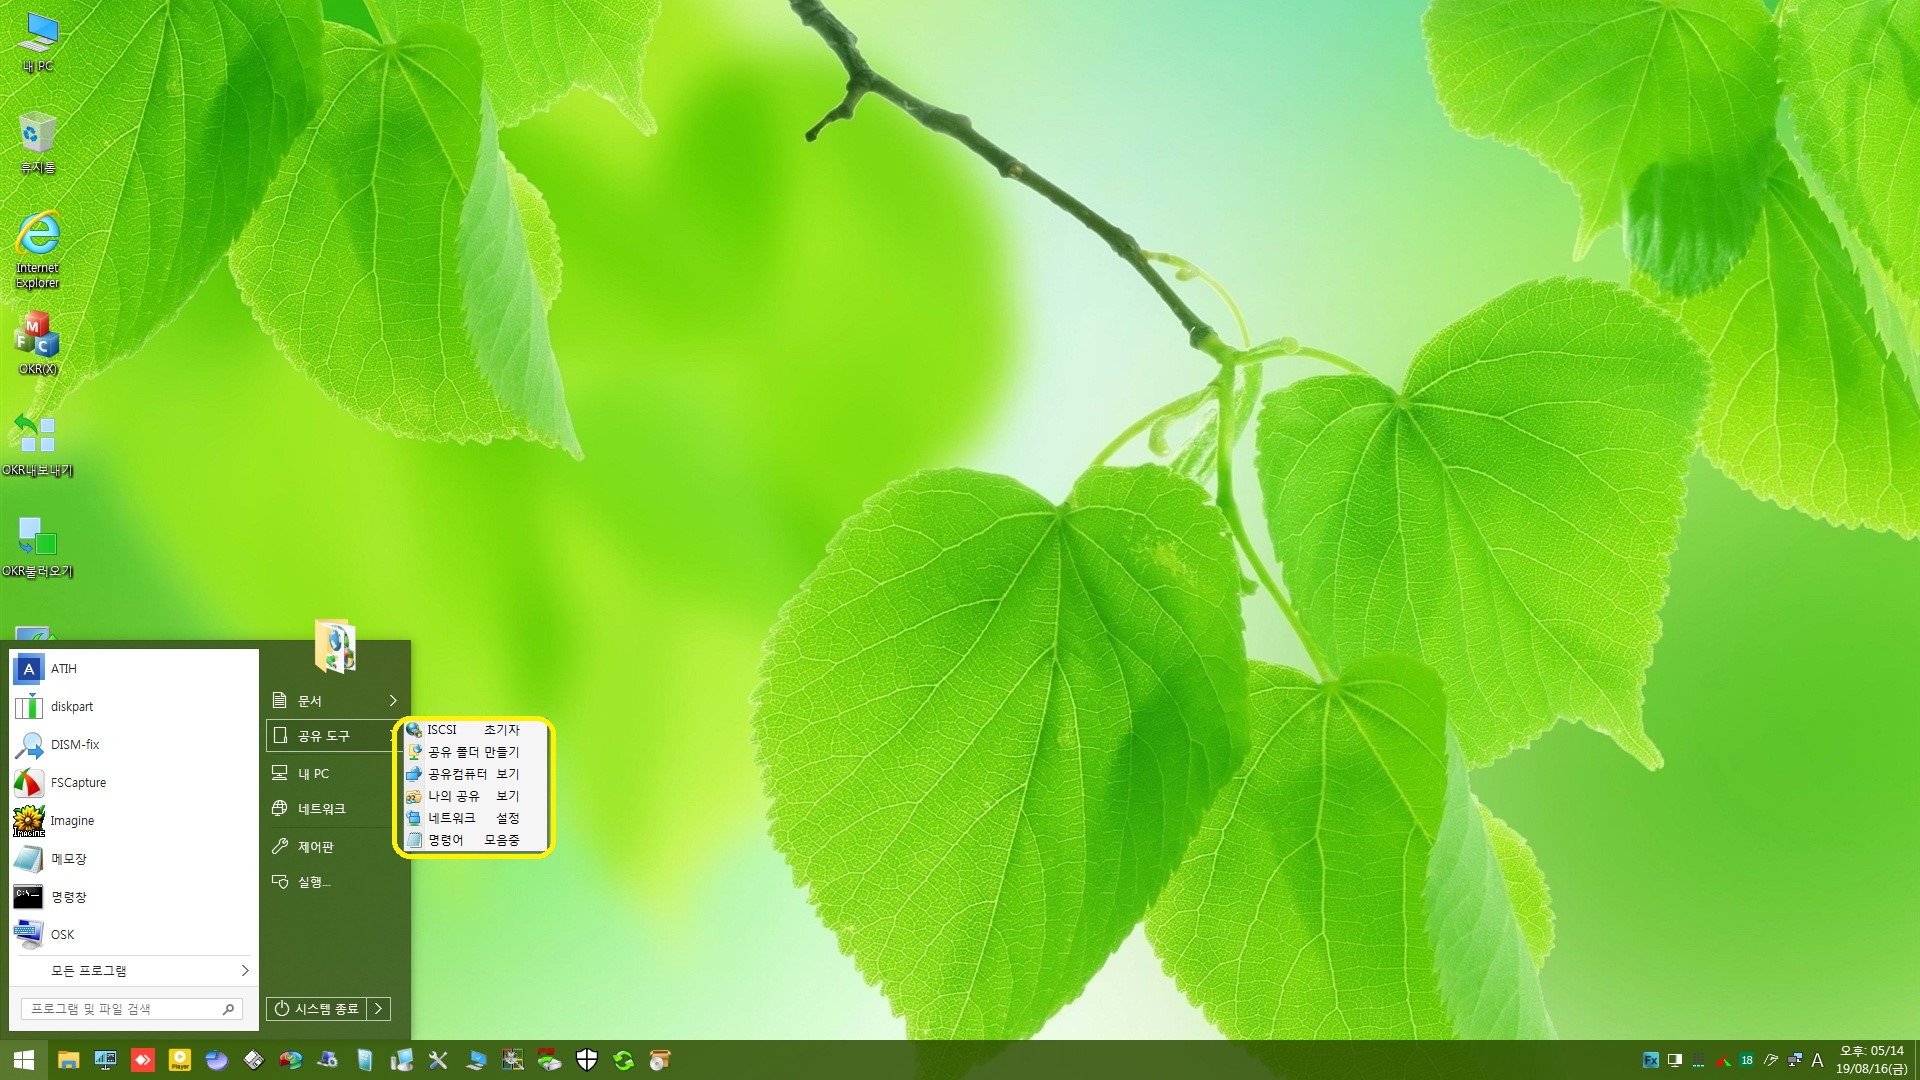Open 제어판 from start menu
1920x1080 pixels.
[x=335, y=846]
